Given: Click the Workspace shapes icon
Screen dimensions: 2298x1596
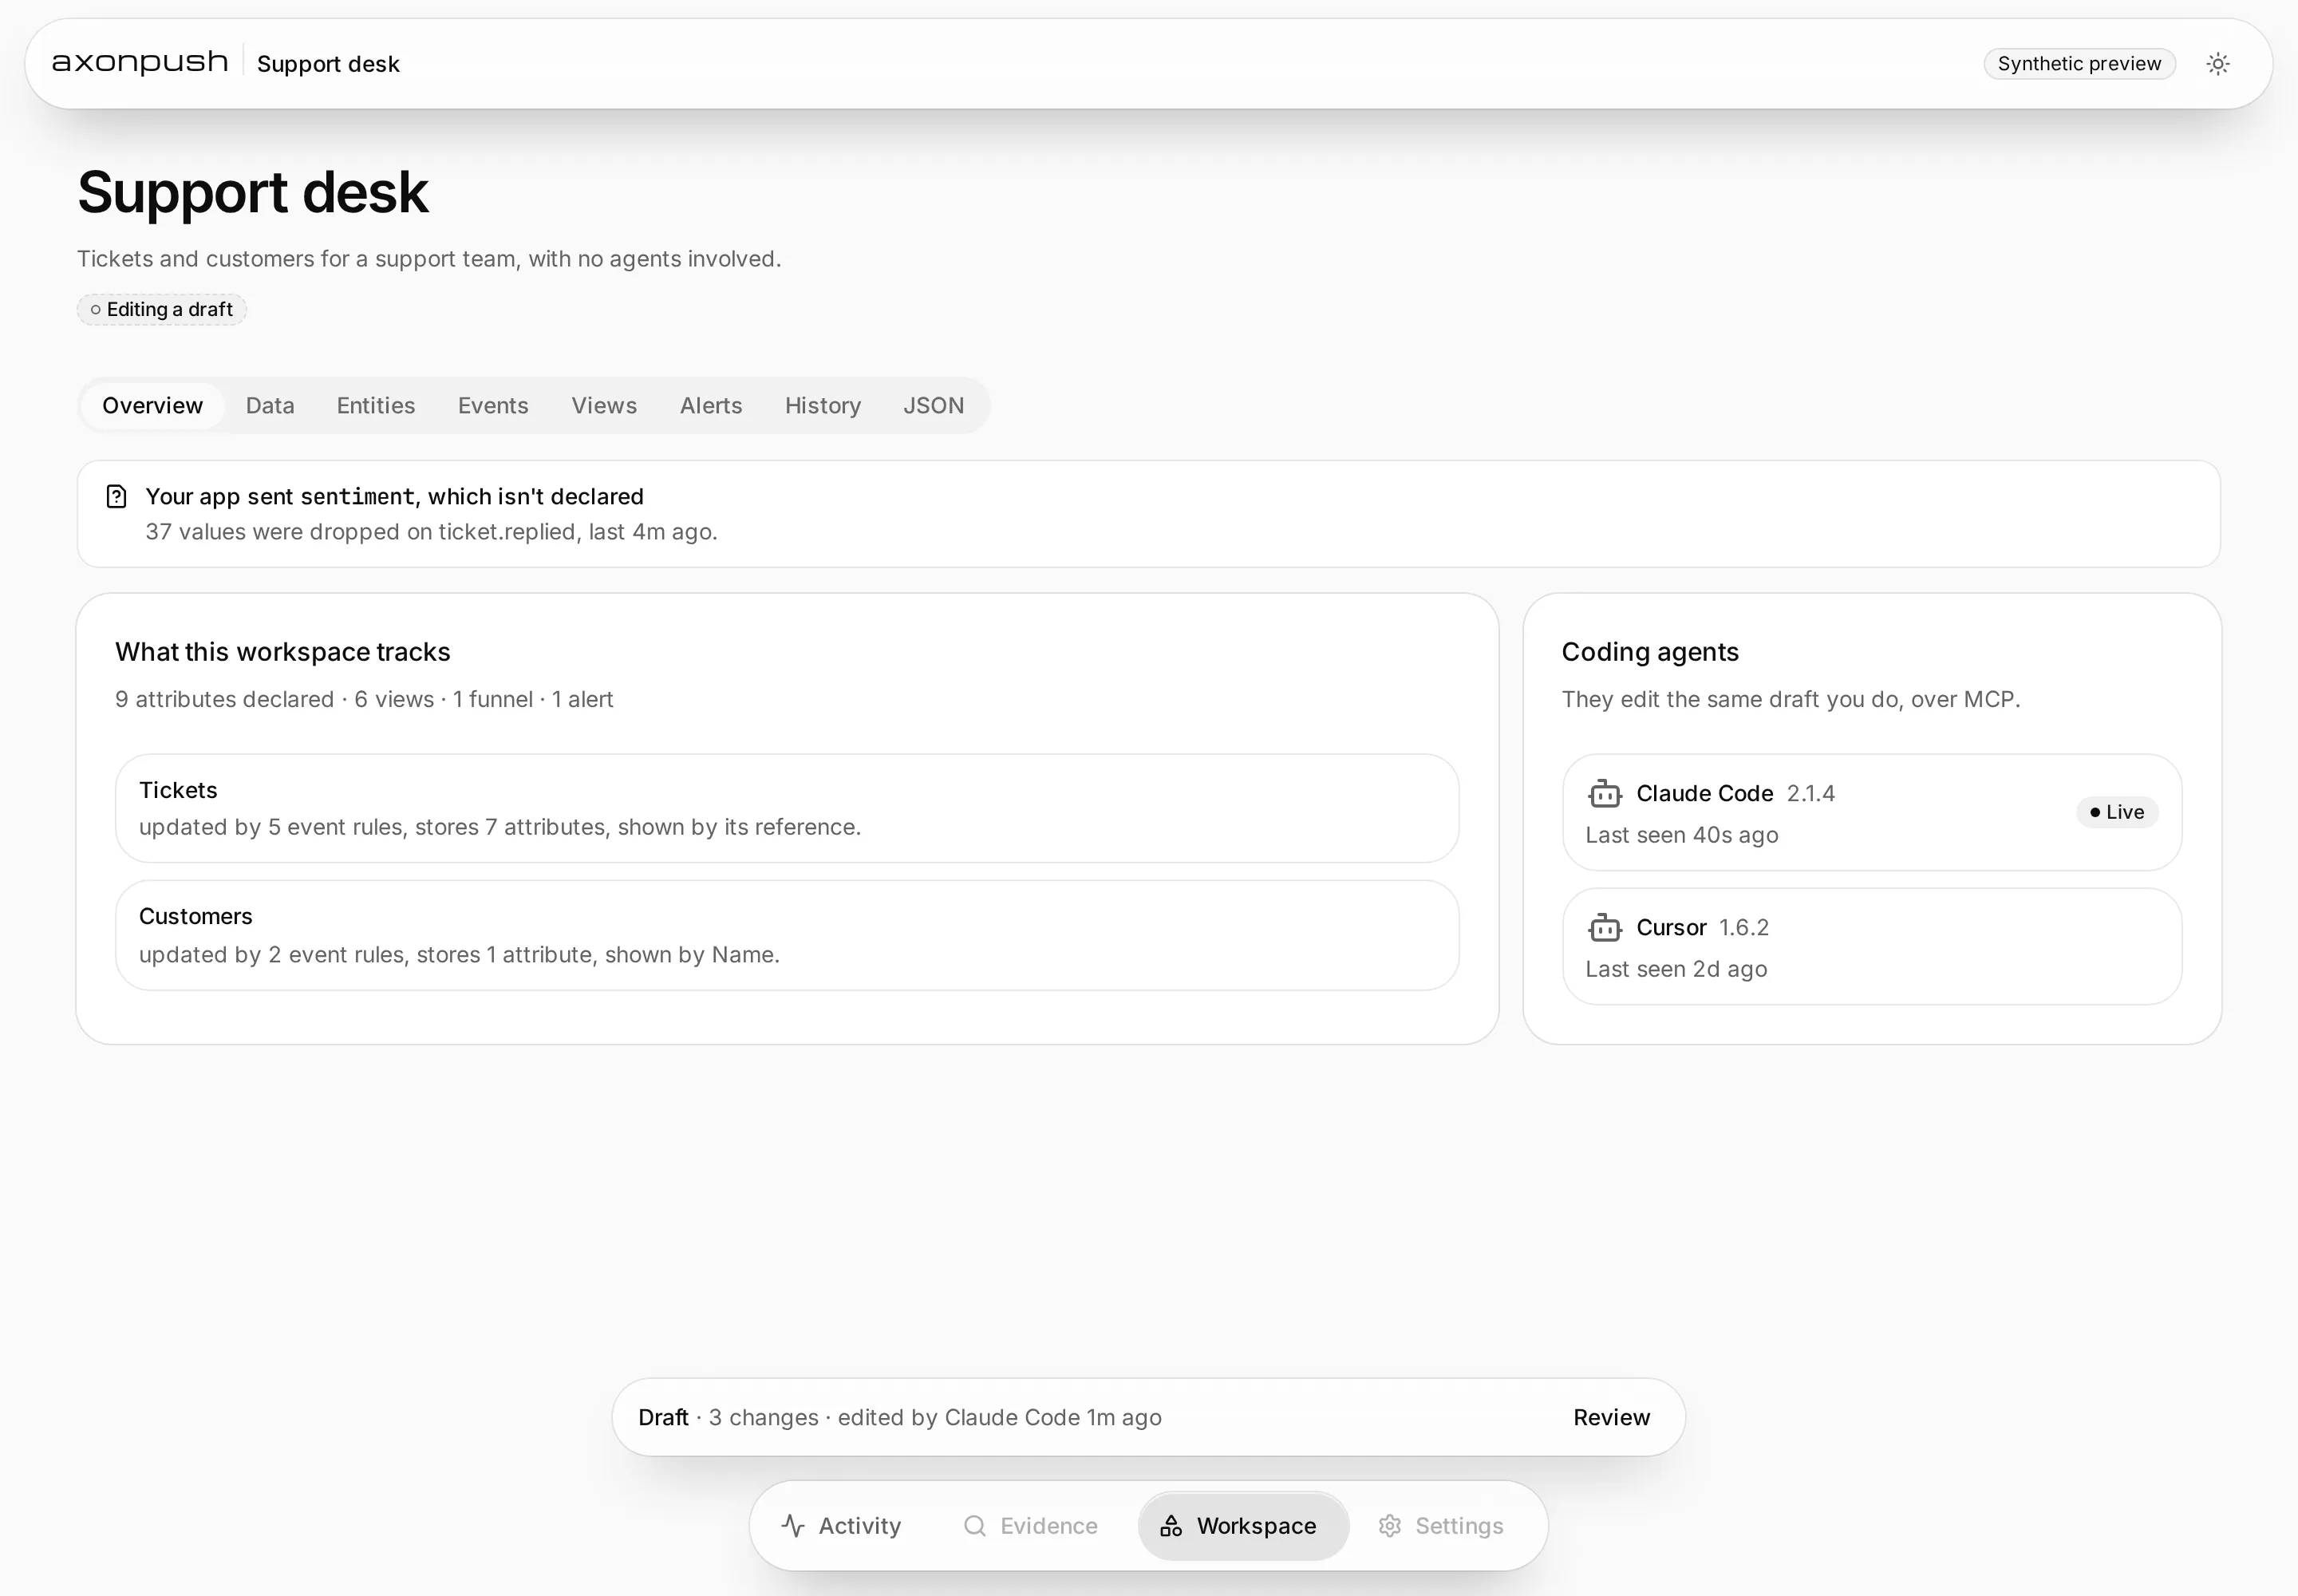Looking at the screenshot, I should (x=1171, y=1525).
